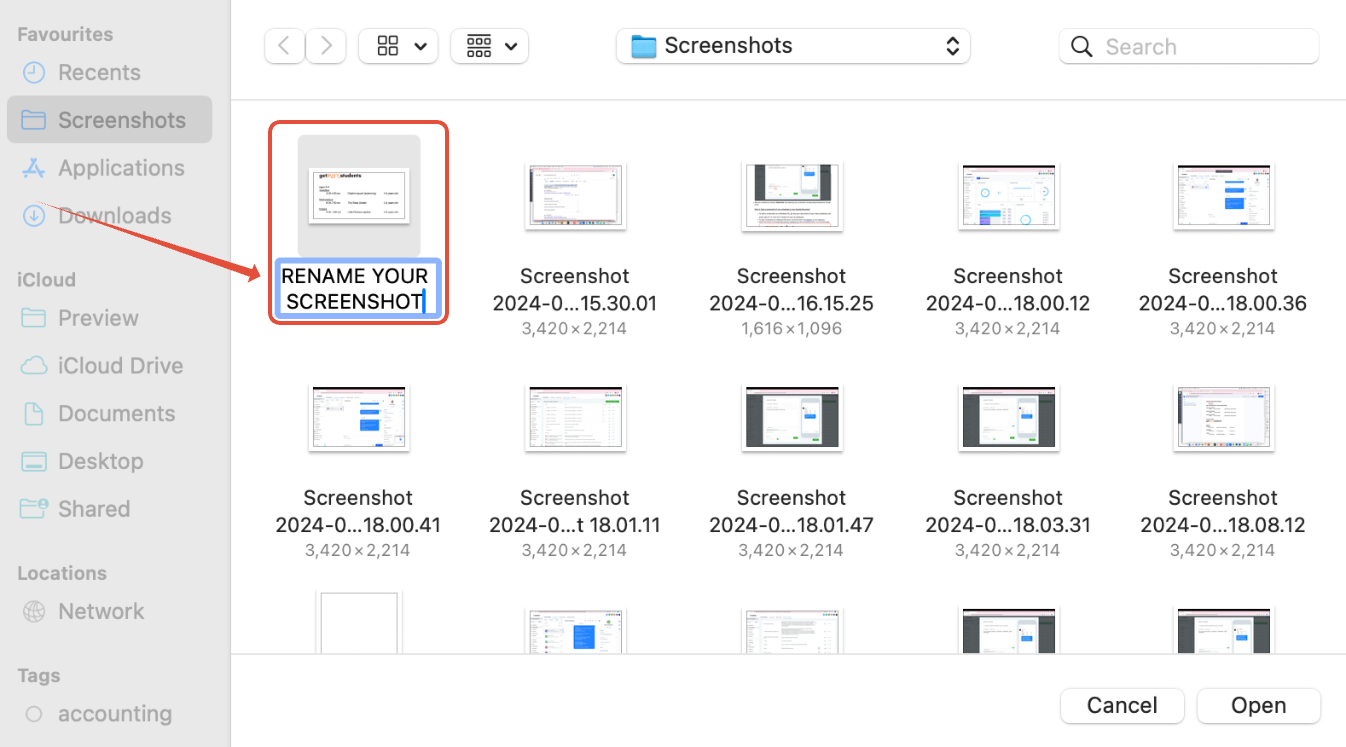The image size is (1346, 747).
Task: Go forward with the right chevron button
Action: tap(326, 46)
